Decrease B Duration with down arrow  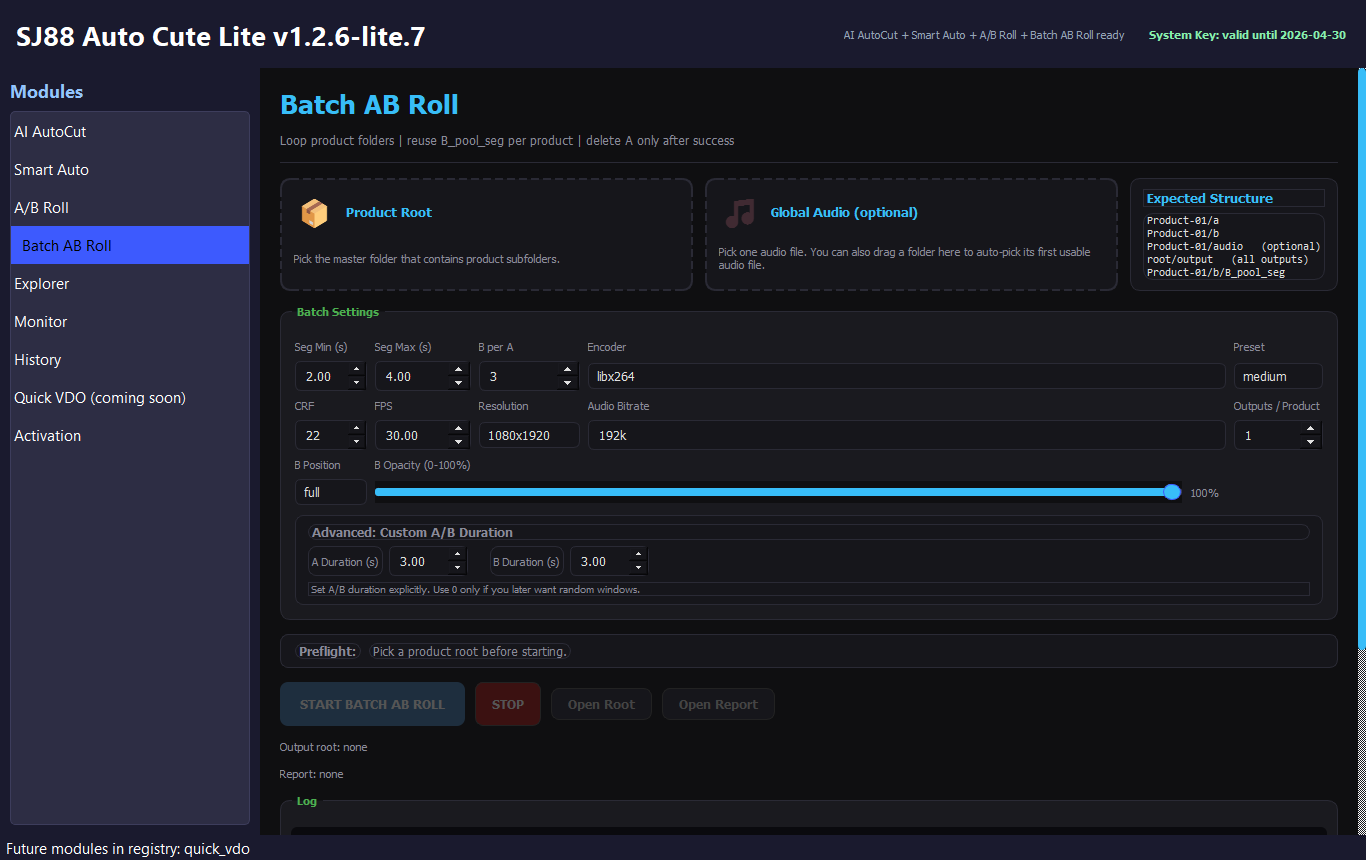coord(638,569)
